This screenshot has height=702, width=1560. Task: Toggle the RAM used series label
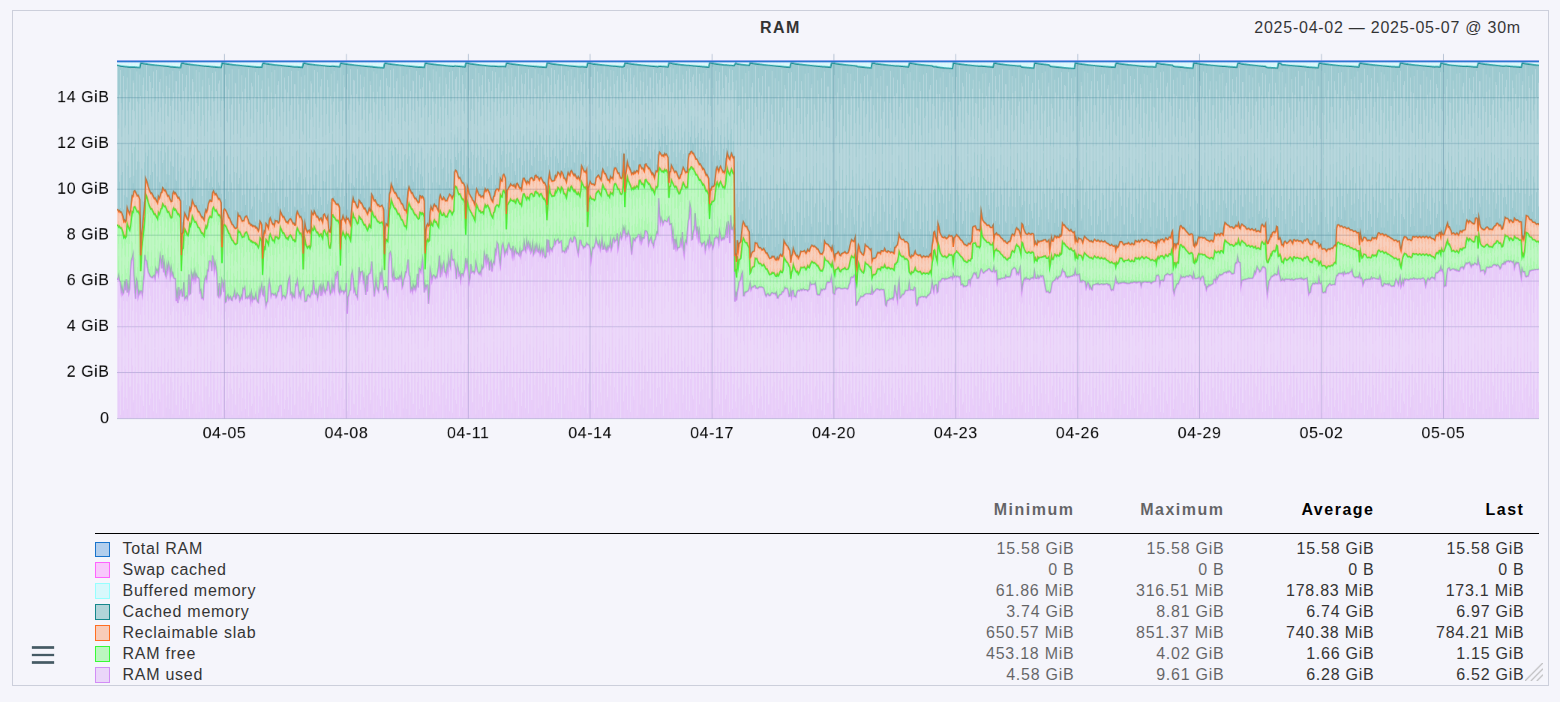[162, 675]
